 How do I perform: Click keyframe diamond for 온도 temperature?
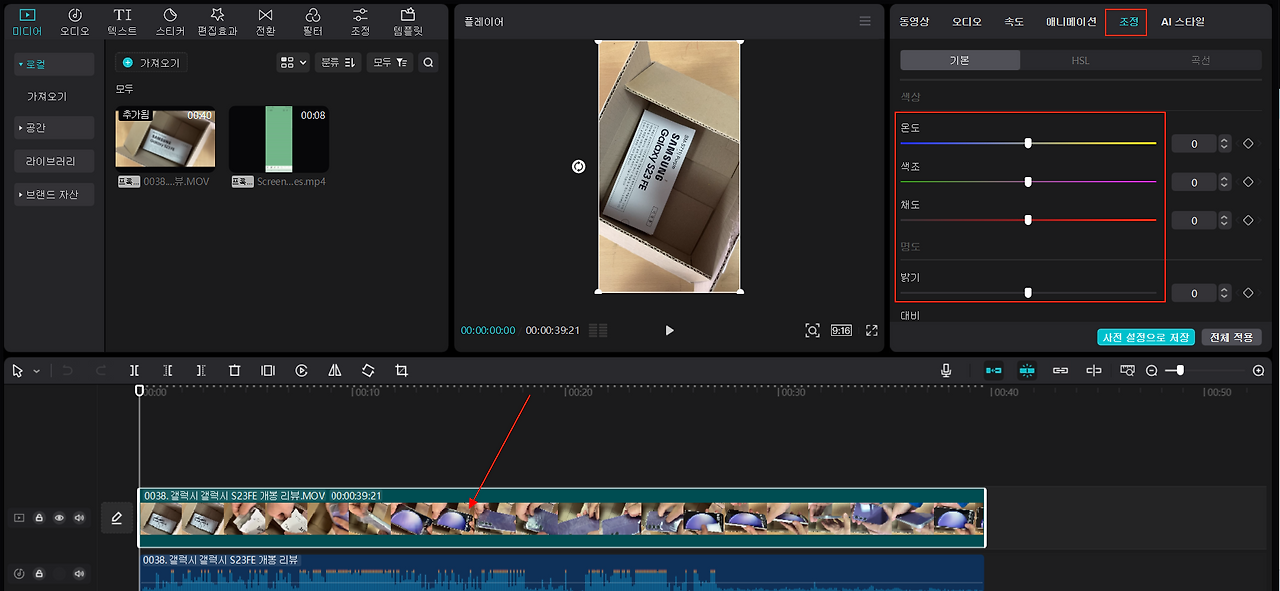click(1248, 143)
